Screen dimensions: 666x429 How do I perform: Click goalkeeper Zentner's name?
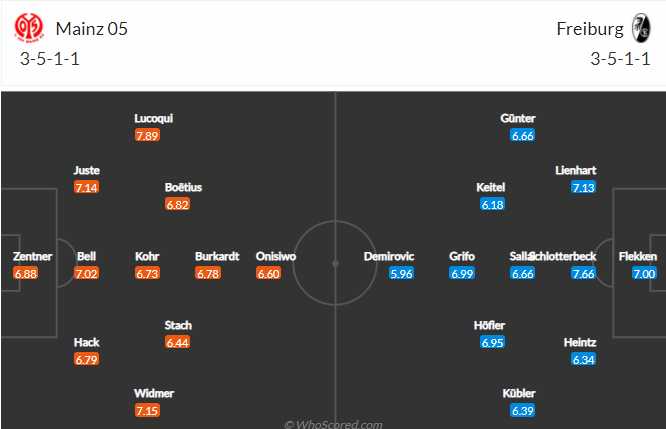pyautogui.click(x=32, y=256)
